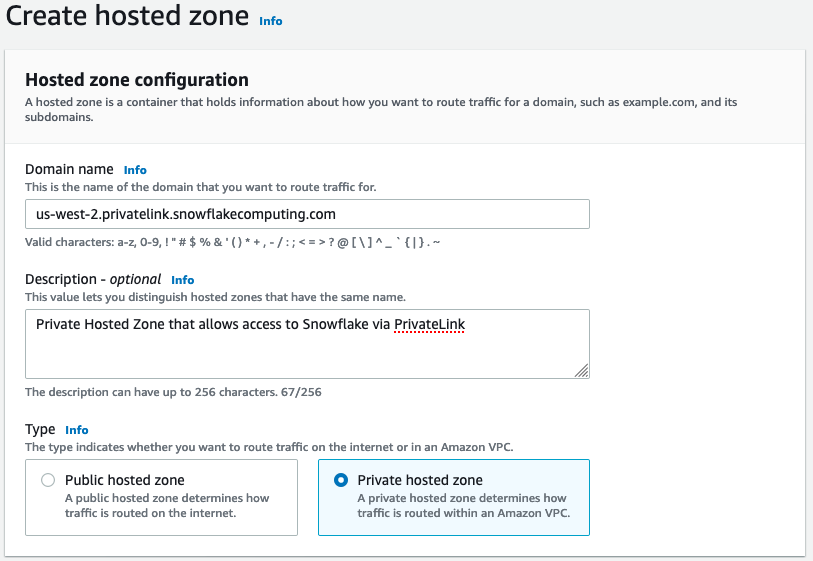813x561 pixels.
Task: Click the underlined PrivateLink word in description
Action: pyautogui.click(x=430, y=324)
